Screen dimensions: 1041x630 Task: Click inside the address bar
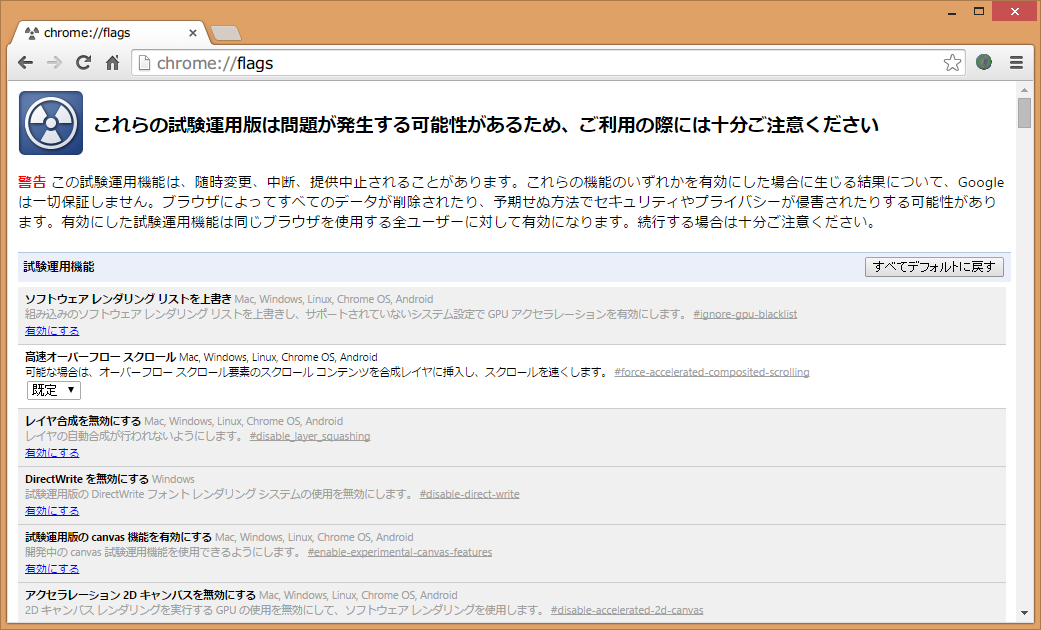(x=400, y=62)
